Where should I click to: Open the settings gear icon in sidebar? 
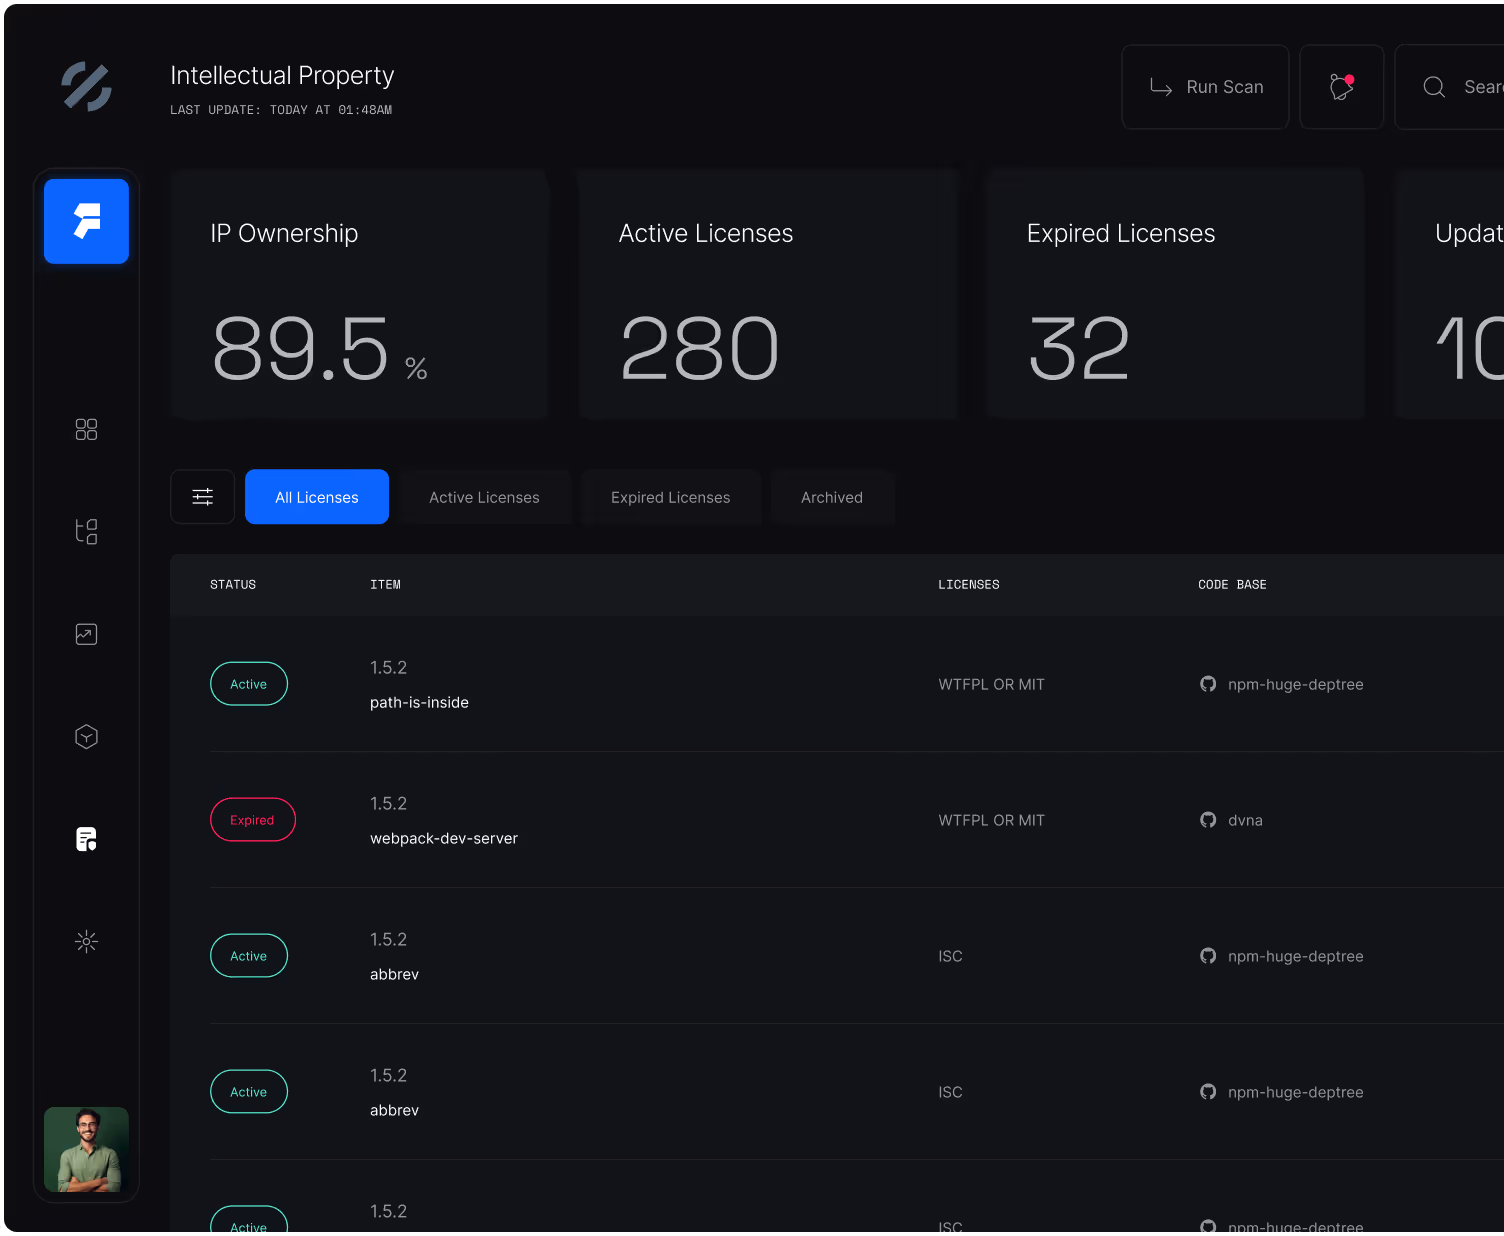(86, 941)
